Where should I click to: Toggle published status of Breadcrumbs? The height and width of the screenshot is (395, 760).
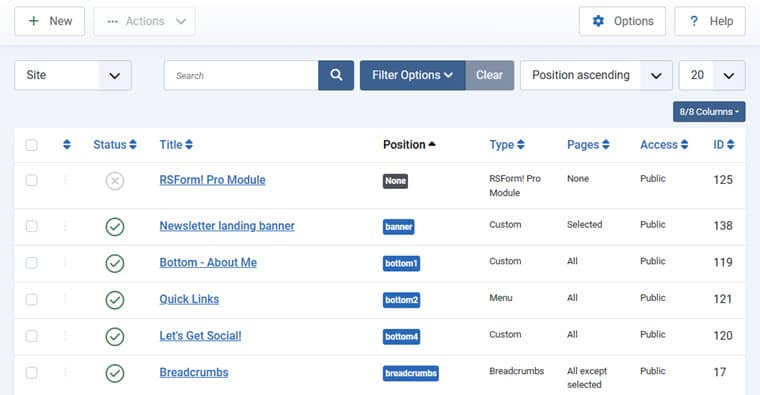pyautogui.click(x=115, y=373)
